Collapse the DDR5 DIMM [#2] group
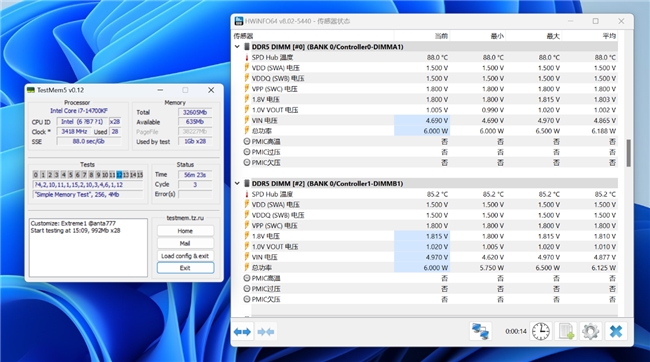 [237, 183]
